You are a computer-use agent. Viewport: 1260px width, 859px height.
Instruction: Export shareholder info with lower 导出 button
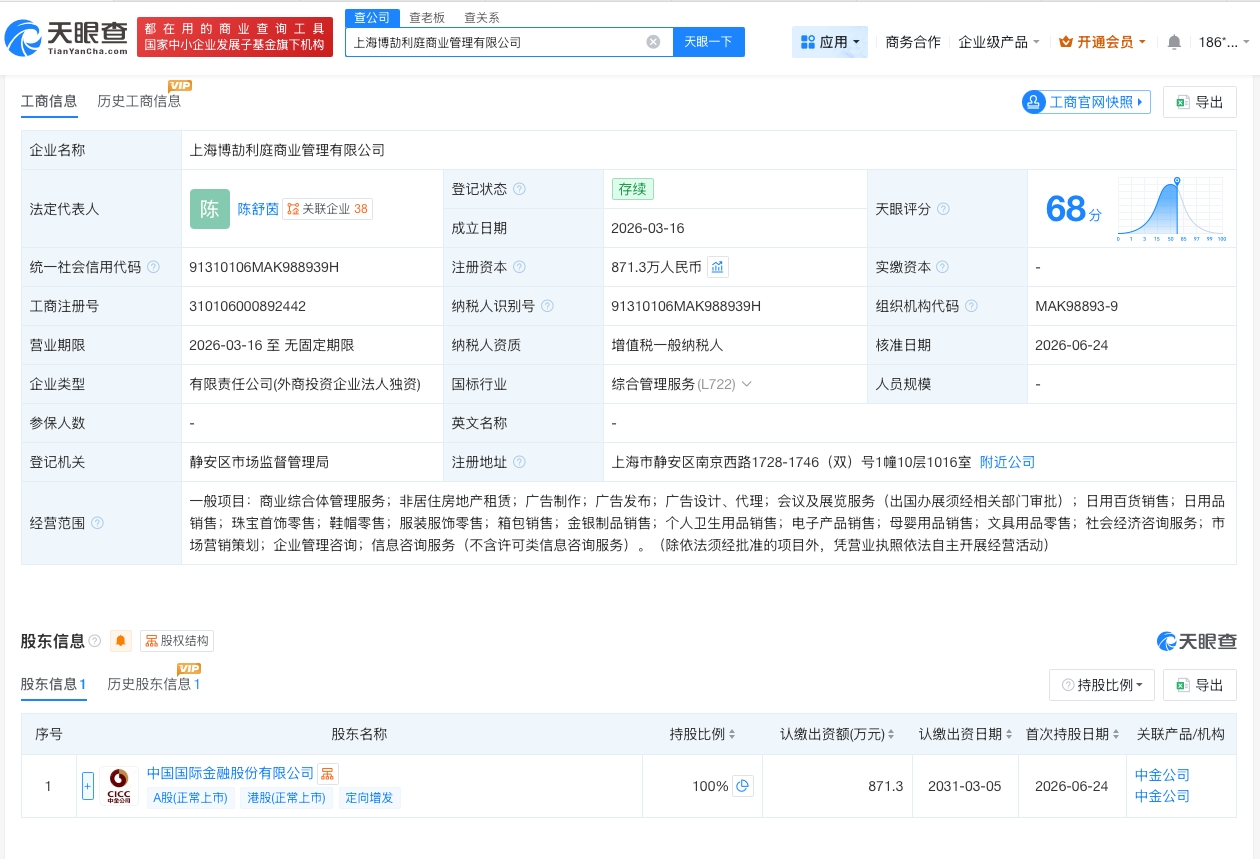(x=1200, y=685)
